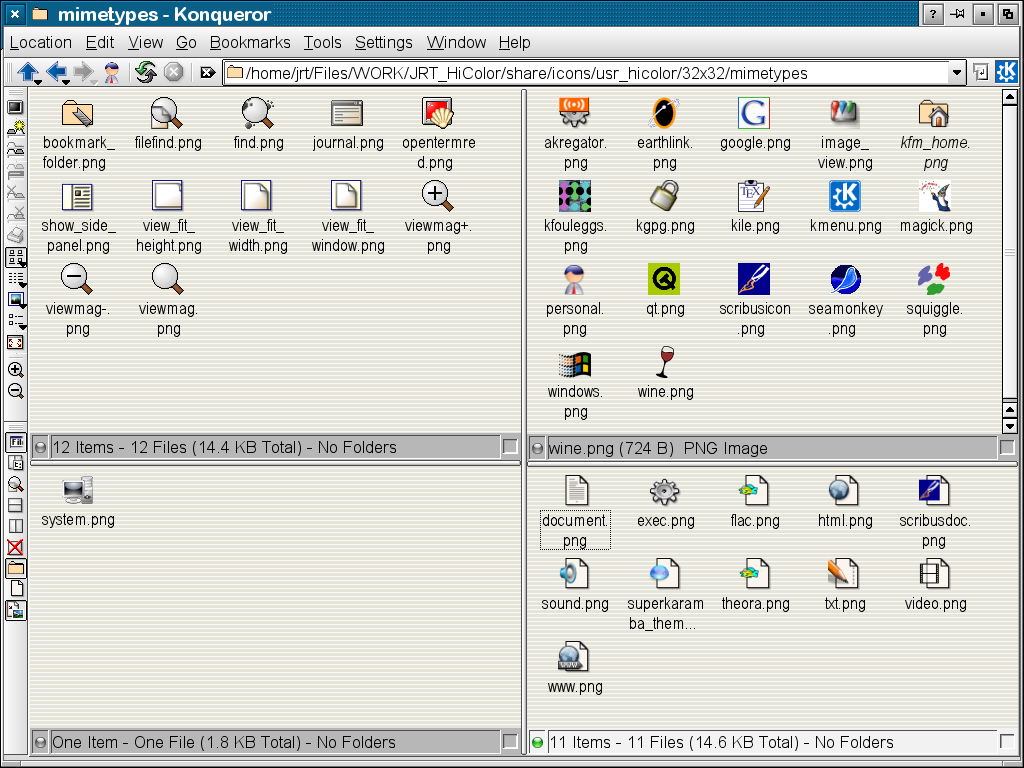Screen dimensions: 1024x768
Task: Select www.png file label
Action: click(575, 687)
